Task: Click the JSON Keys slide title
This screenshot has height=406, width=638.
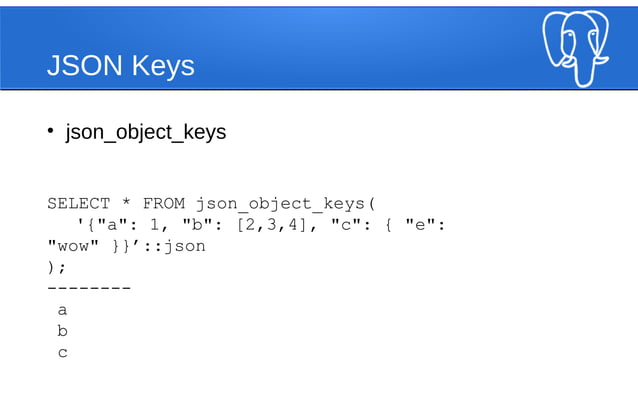Action: [121, 65]
